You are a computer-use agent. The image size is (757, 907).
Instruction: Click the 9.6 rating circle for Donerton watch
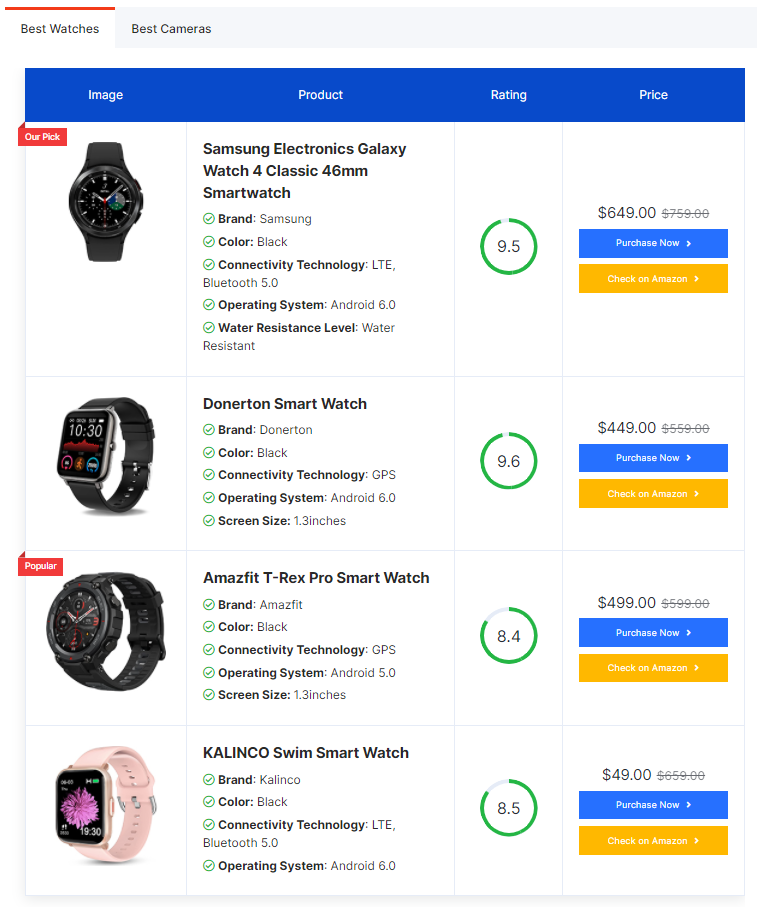click(x=508, y=461)
